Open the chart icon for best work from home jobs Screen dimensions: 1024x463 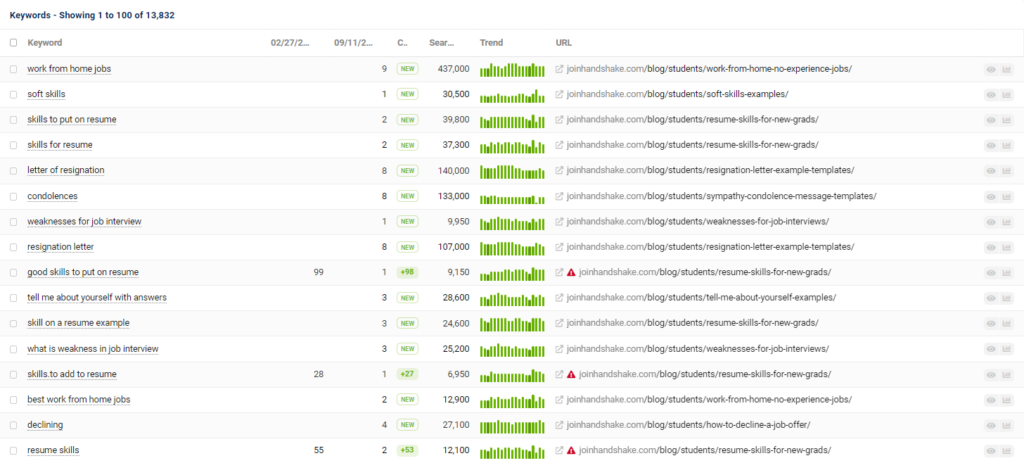pyautogui.click(x=1007, y=400)
